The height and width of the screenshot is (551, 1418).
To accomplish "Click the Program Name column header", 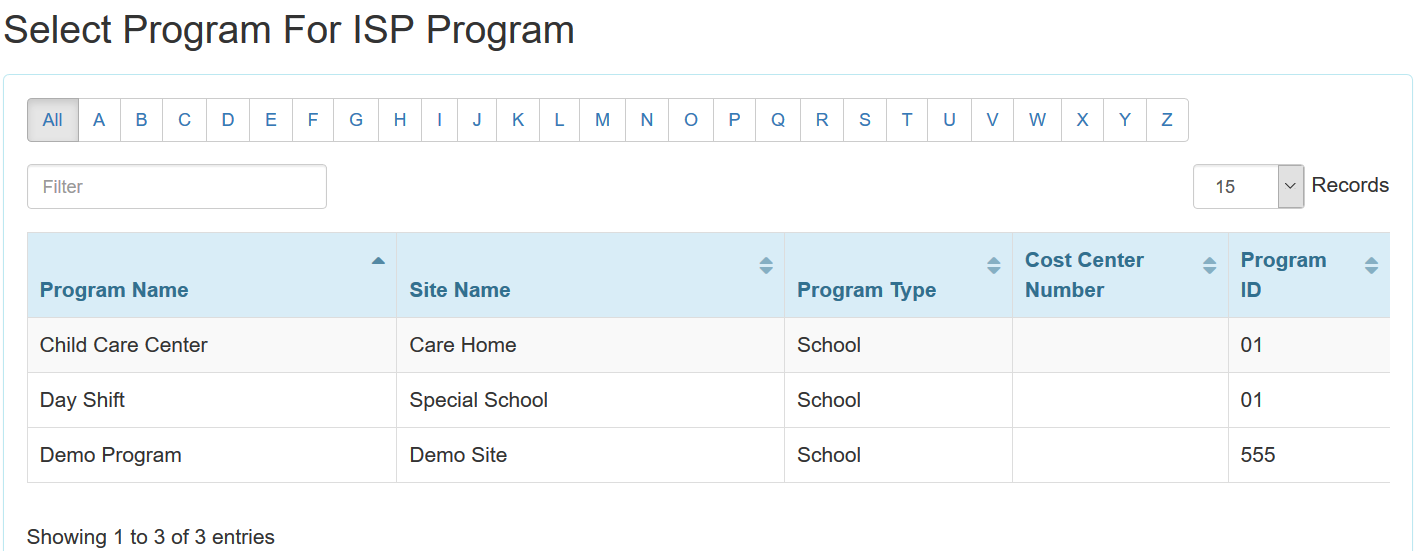I will [114, 290].
